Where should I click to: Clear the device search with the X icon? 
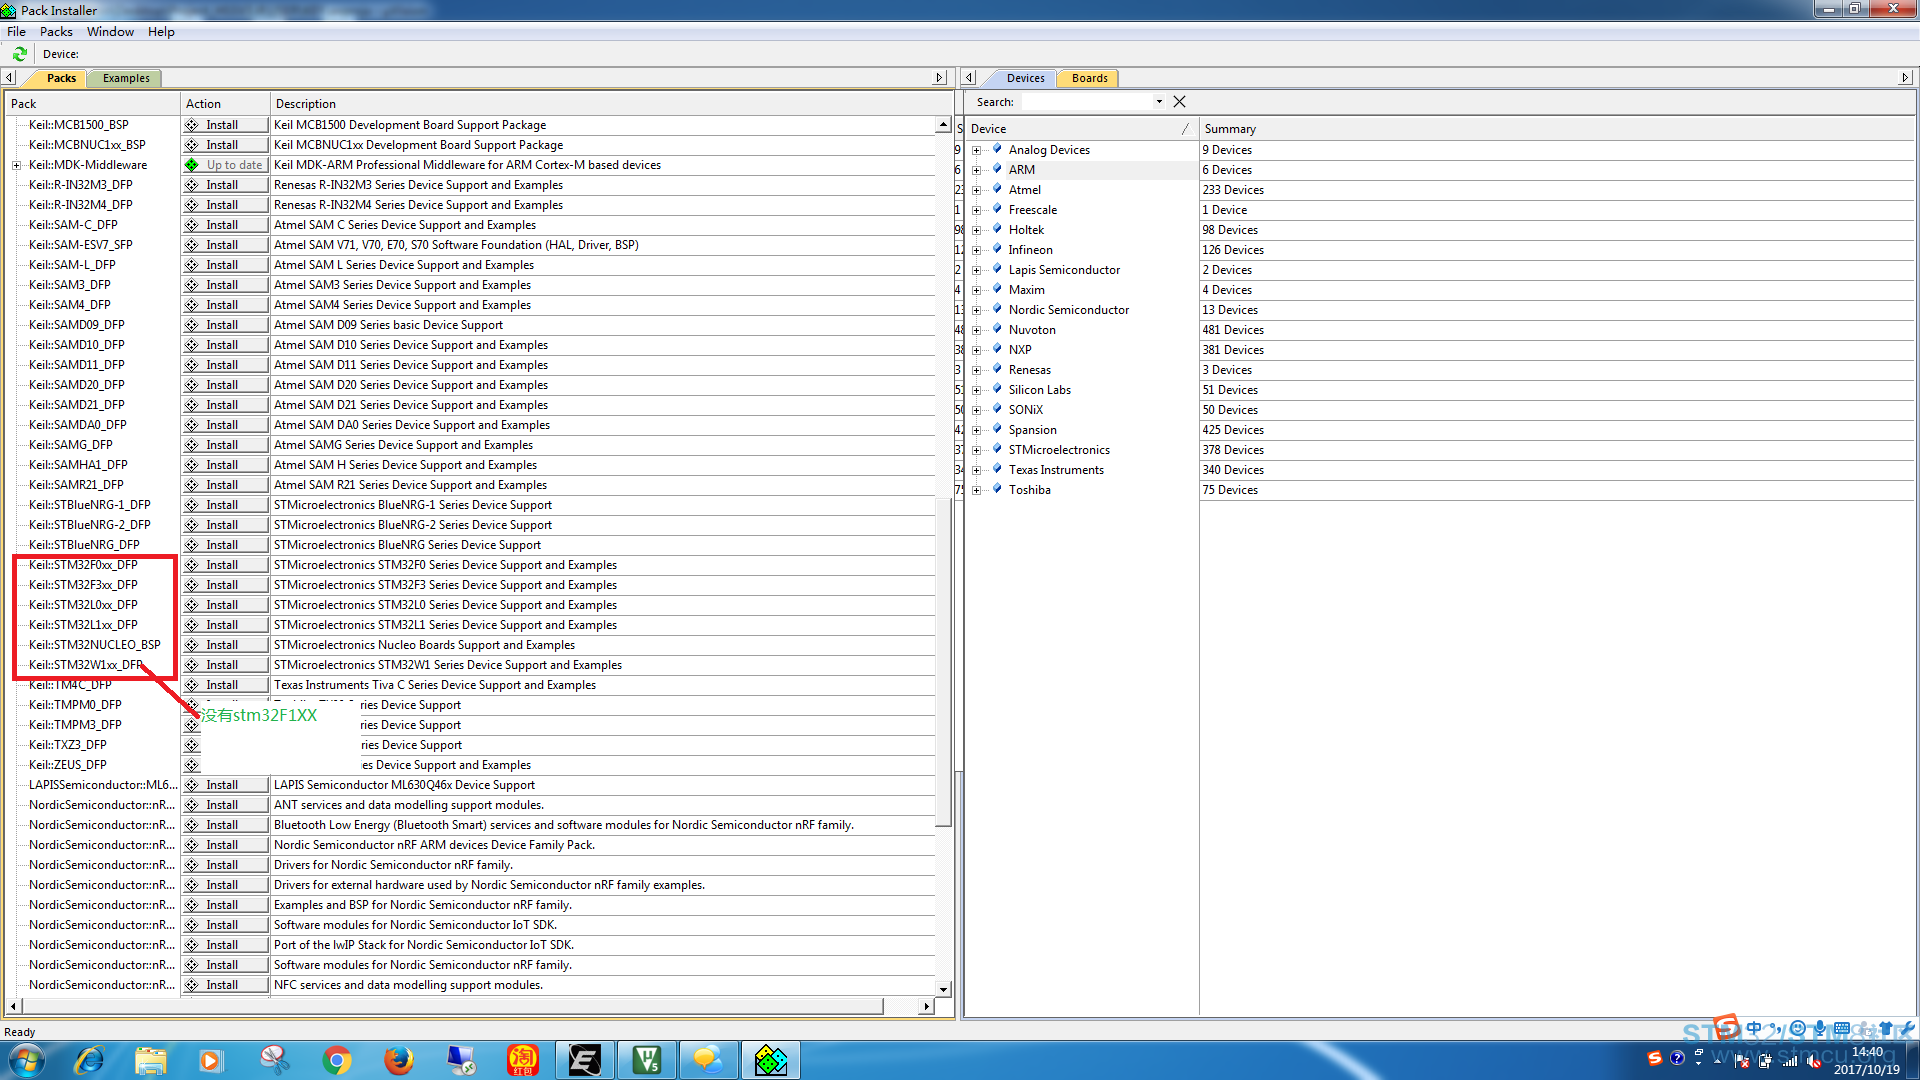click(x=1180, y=102)
